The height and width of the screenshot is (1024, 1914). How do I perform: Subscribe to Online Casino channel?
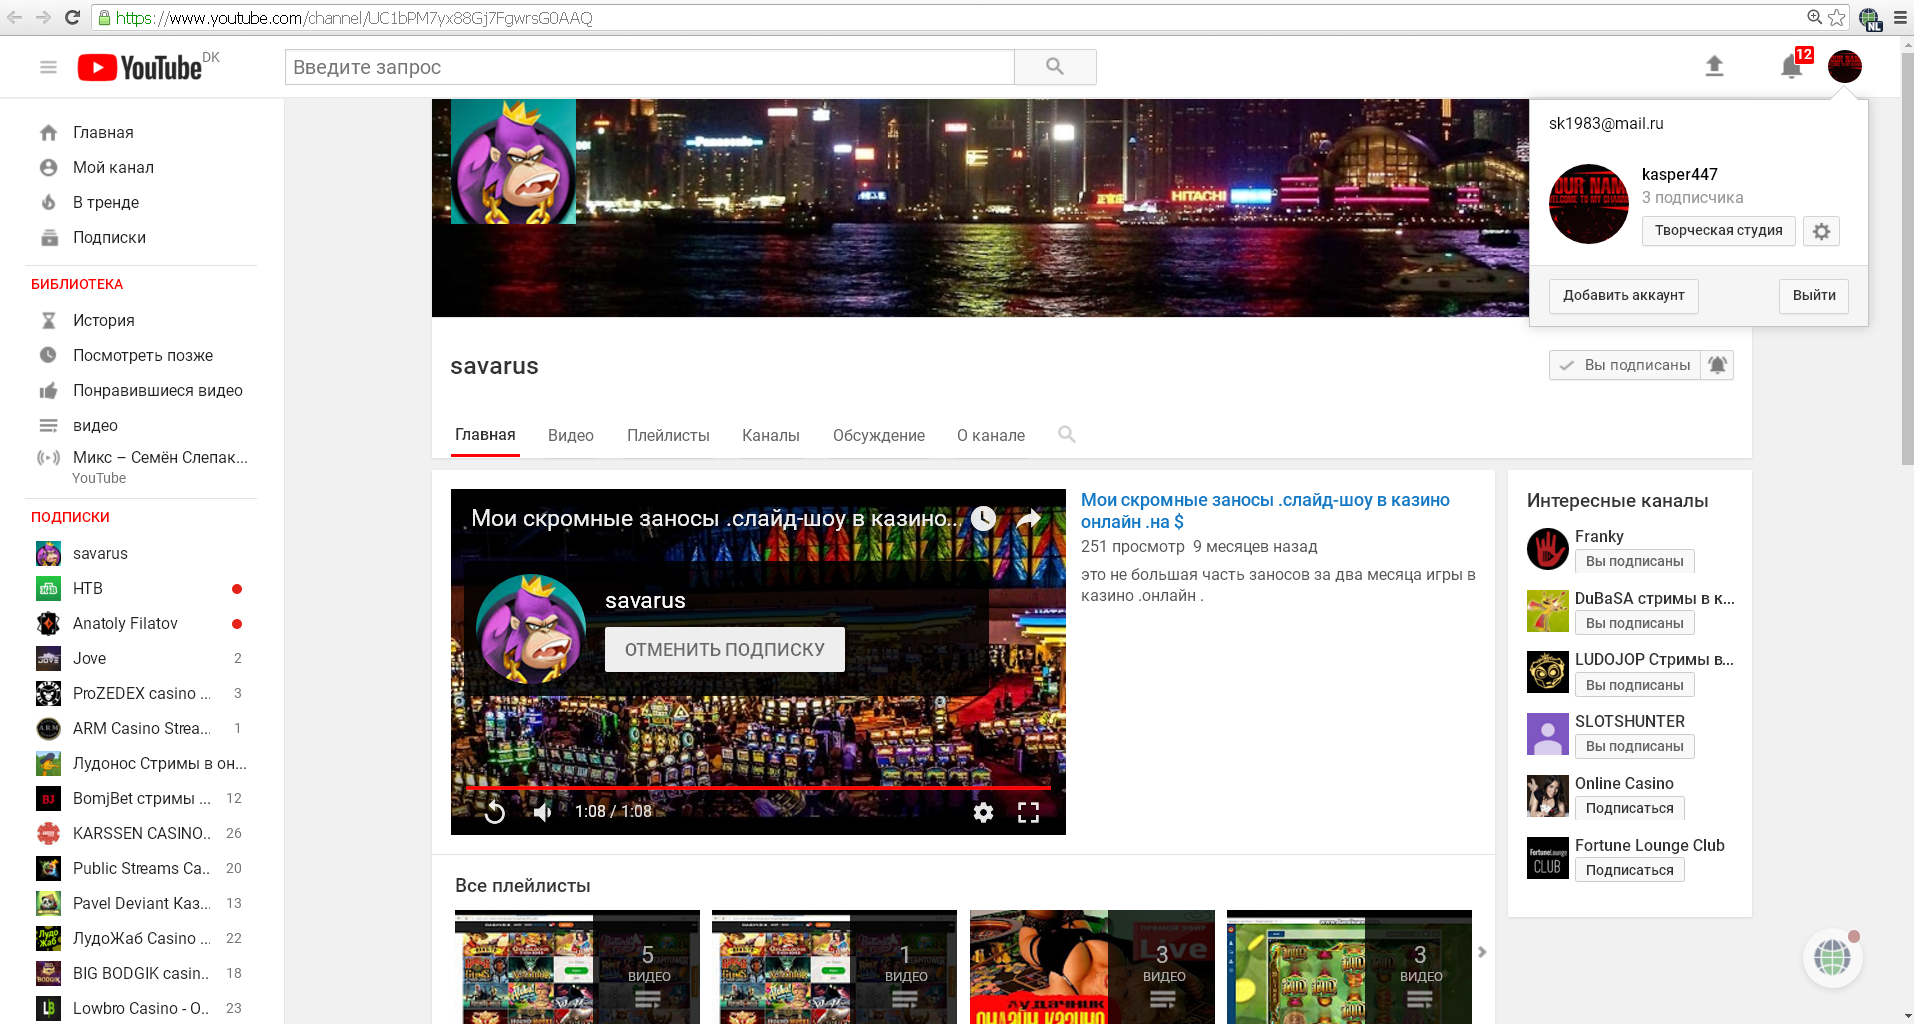[1630, 808]
